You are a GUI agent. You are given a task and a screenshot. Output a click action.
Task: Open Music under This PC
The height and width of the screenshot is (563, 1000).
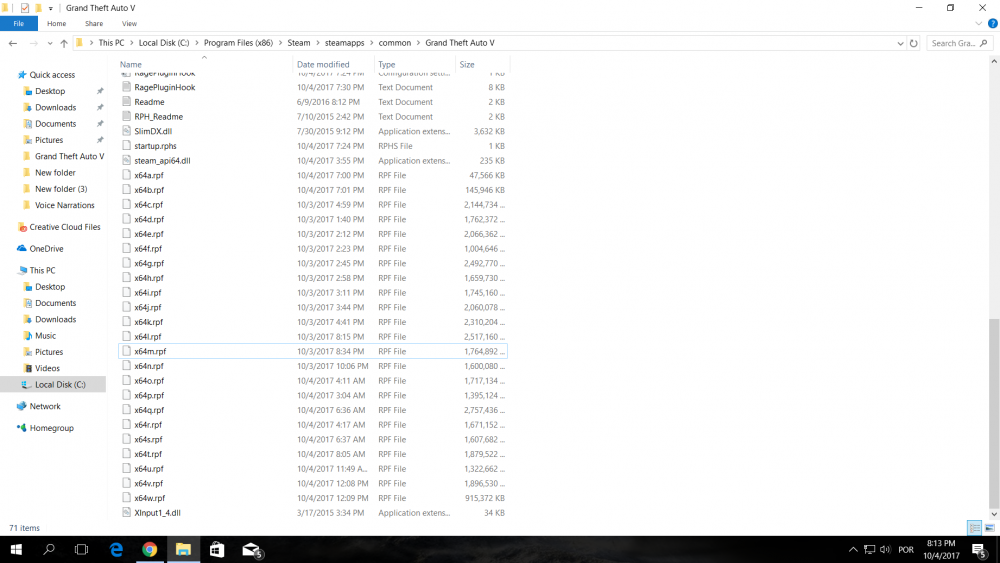click(45, 335)
